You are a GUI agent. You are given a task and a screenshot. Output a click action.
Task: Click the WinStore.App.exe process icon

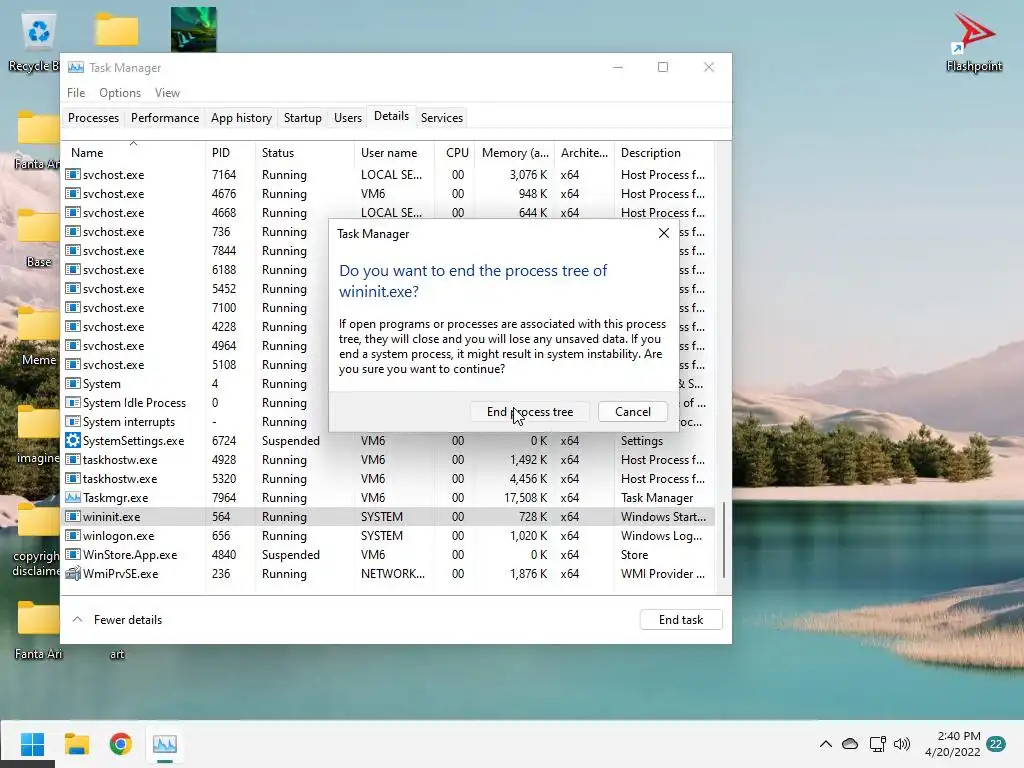[x=72, y=554]
